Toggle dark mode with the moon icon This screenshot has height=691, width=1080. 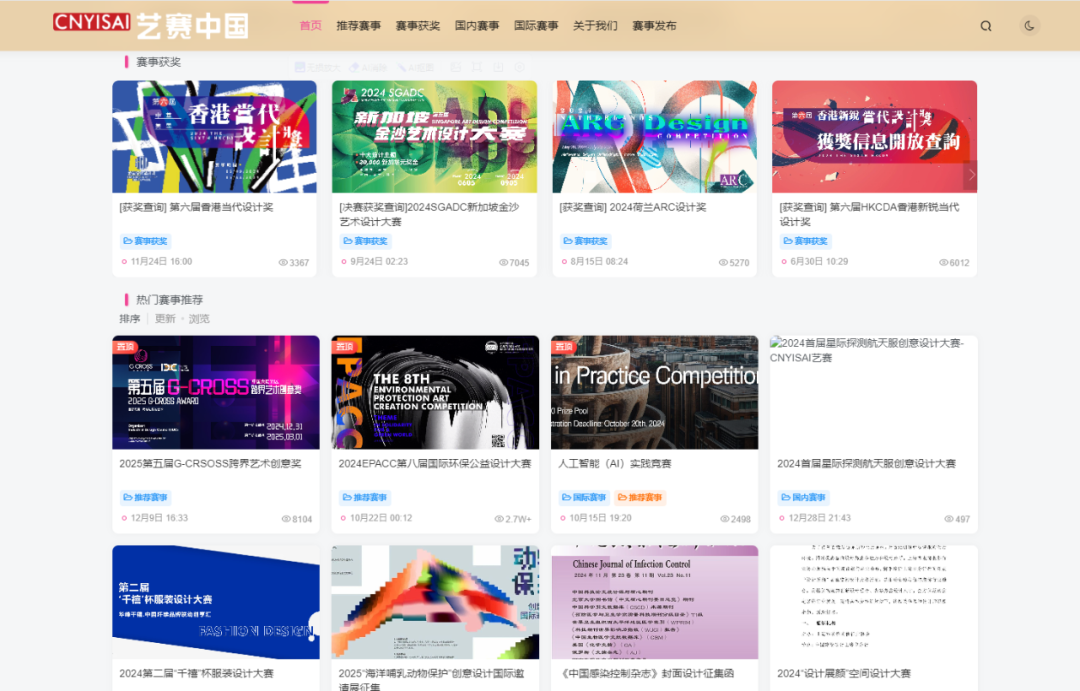click(x=1029, y=26)
